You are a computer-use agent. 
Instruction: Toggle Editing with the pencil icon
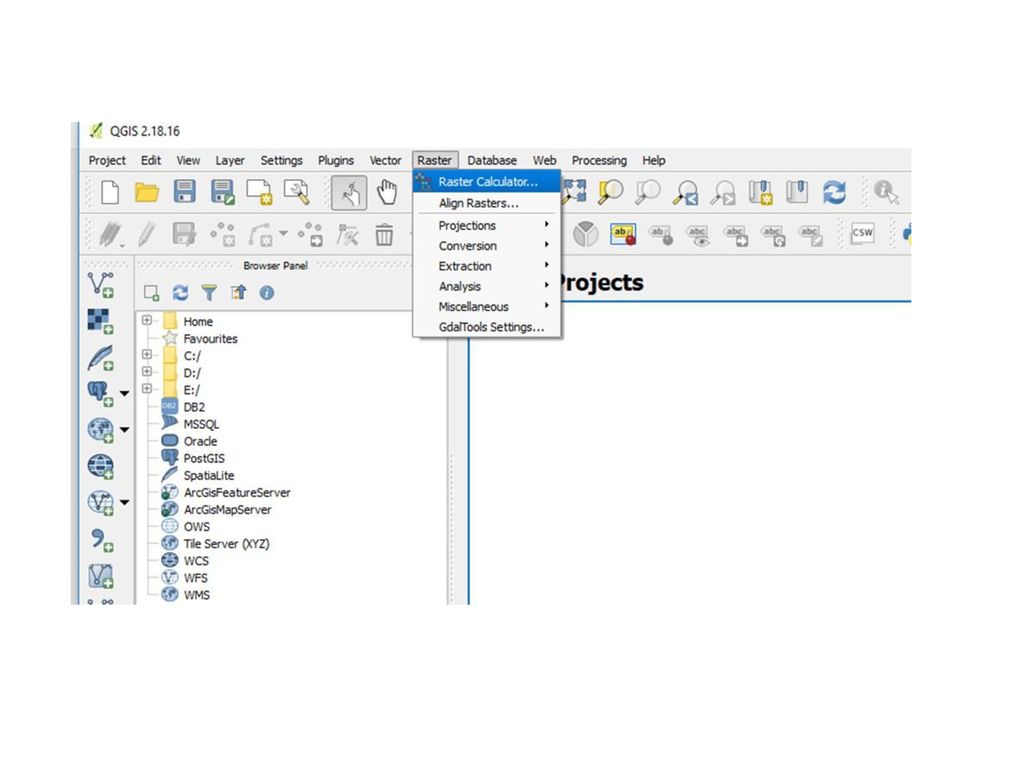coord(147,234)
